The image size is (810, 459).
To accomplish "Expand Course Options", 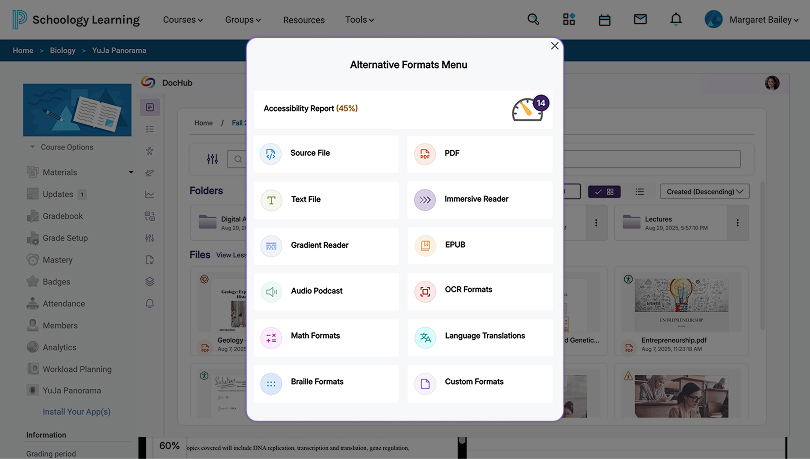I will [61, 147].
